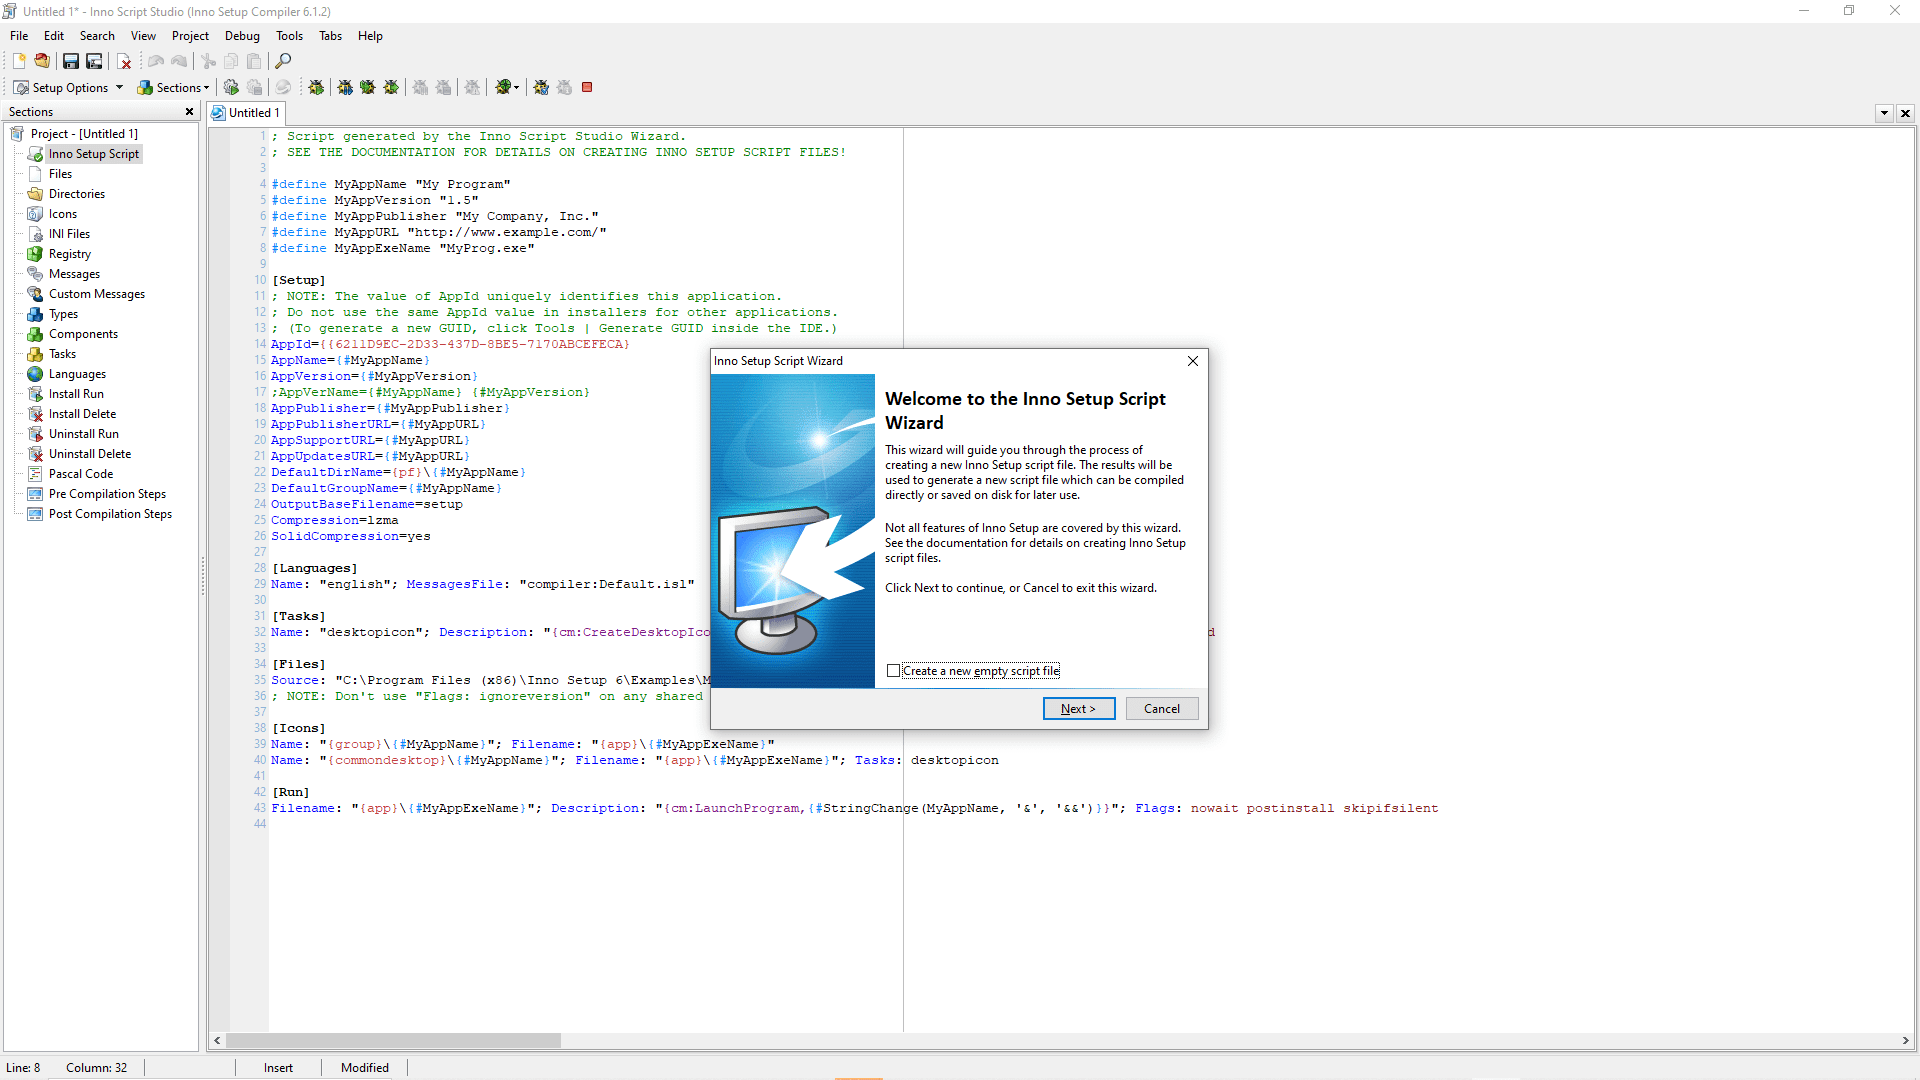
Task: Compile the script with the gear icon
Action: pyautogui.click(x=231, y=87)
